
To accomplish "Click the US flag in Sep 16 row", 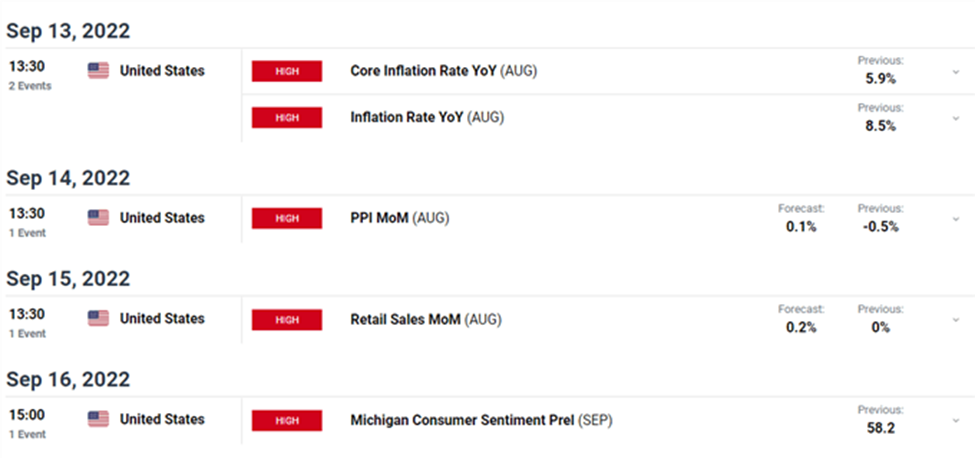I will 98,419.
